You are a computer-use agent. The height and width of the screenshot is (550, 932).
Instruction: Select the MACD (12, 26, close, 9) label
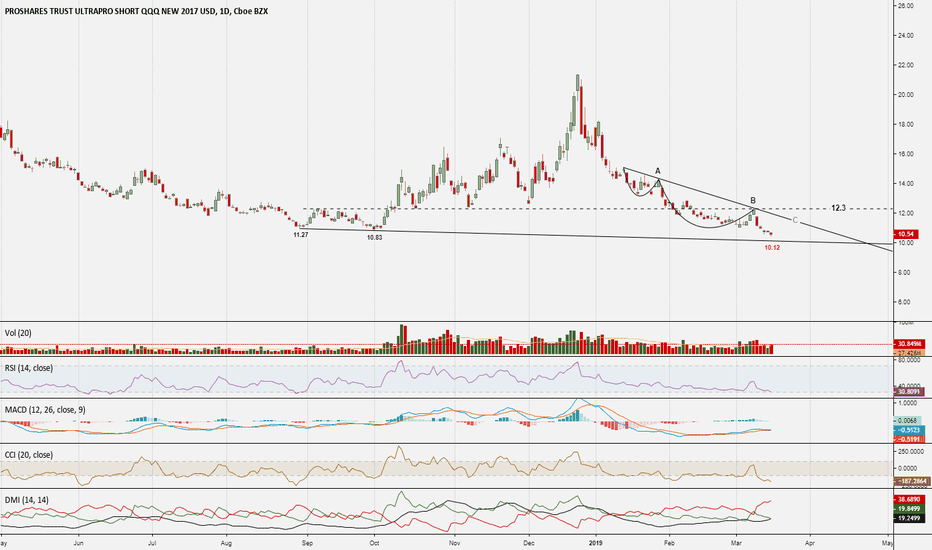tap(45, 410)
